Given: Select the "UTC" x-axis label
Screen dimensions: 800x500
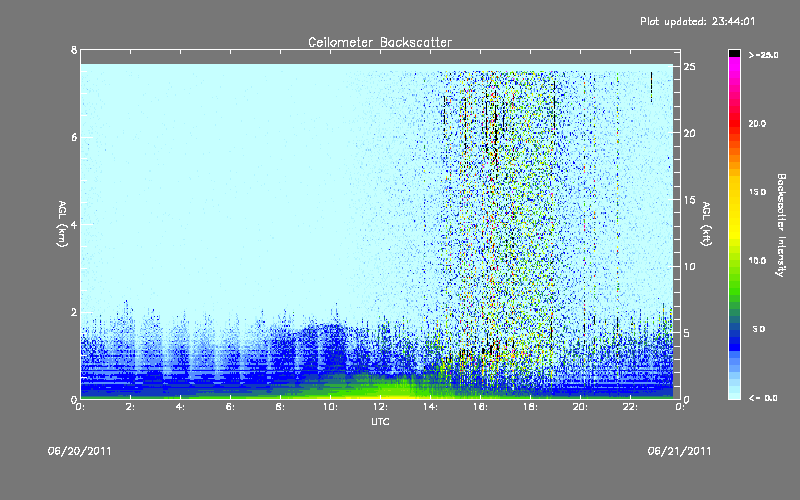Looking at the screenshot, I should (x=380, y=421).
